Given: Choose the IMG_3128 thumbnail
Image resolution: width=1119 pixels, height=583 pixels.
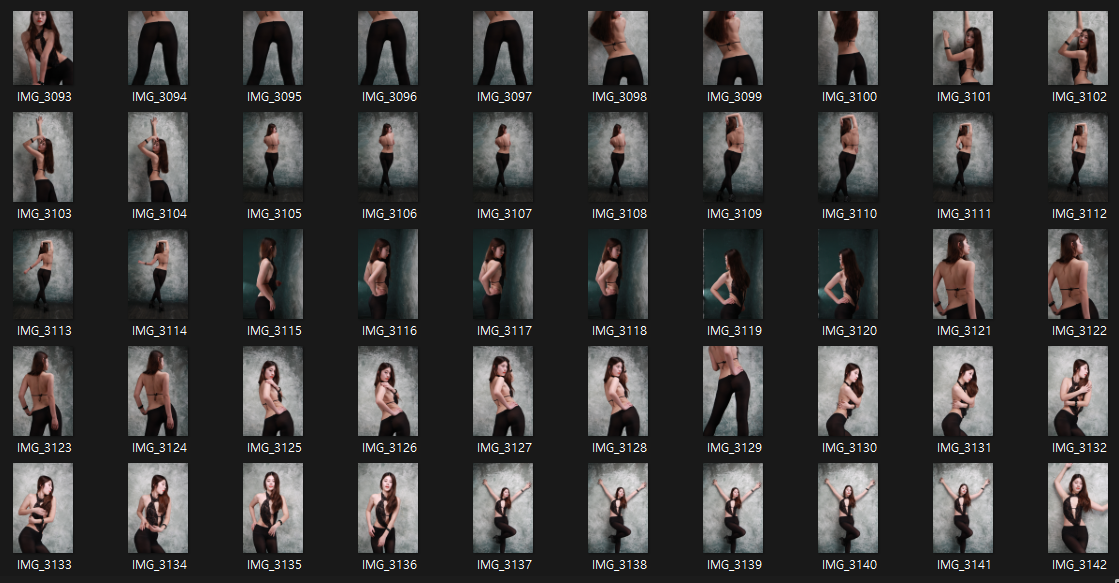Looking at the screenshot, I should click(x=618, y=391).
